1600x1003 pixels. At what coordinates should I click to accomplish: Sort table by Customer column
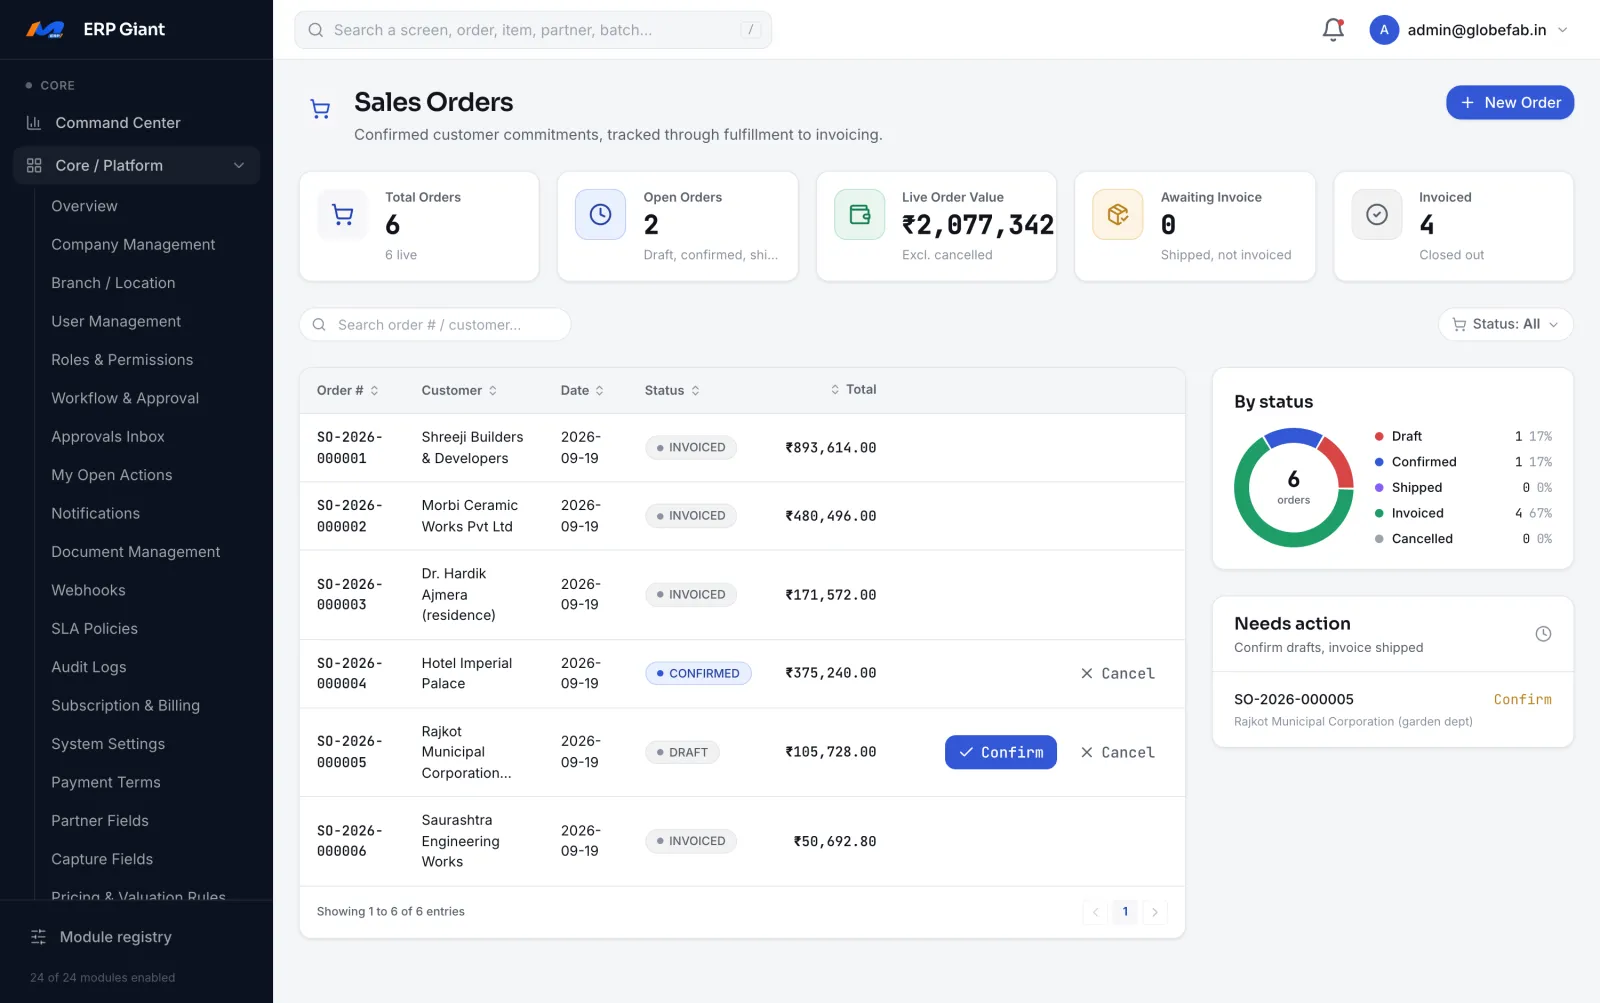[459, 391]
